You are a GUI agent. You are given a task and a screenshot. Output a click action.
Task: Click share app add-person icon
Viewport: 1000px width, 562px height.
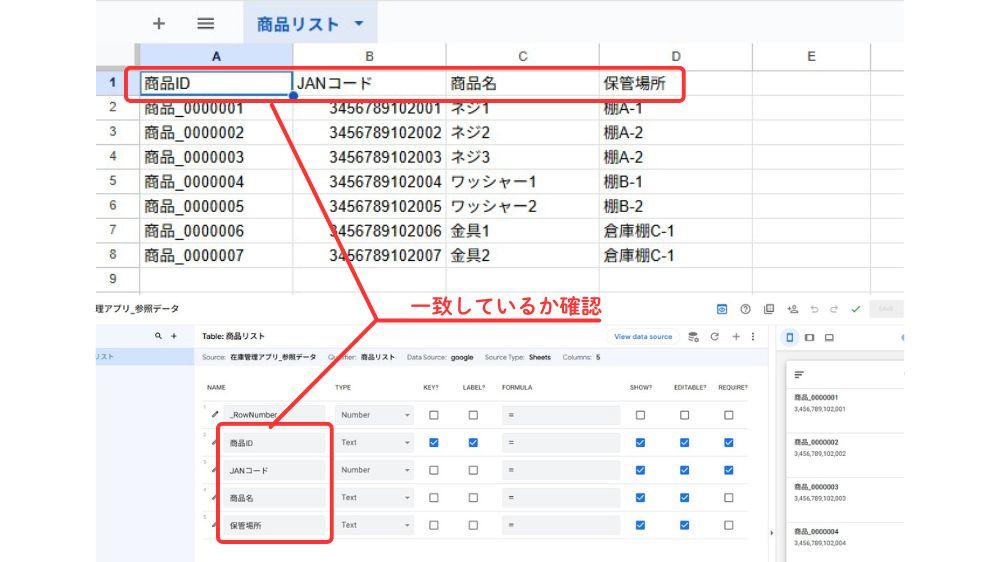click(793, 309)
